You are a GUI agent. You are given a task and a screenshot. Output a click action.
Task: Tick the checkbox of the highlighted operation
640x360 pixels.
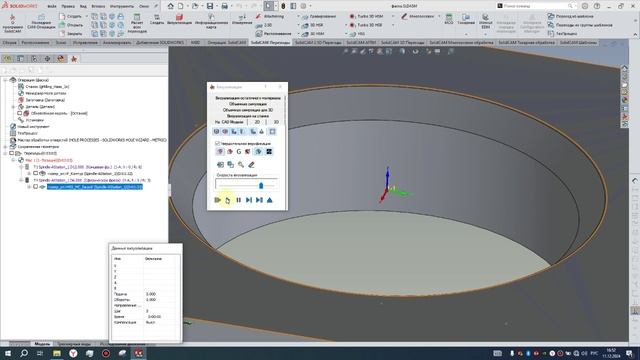36,187
